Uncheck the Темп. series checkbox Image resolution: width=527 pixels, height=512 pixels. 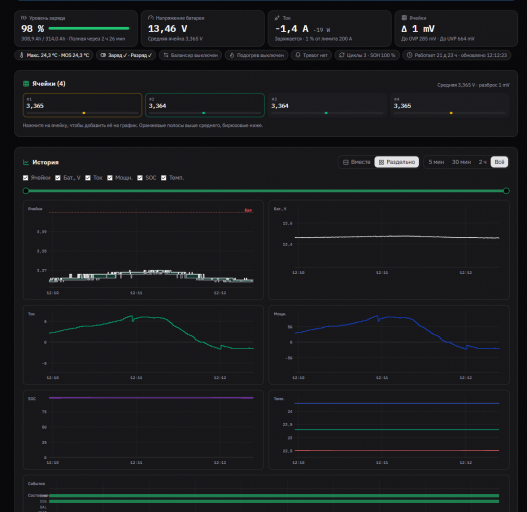click(x=164, y=178)
